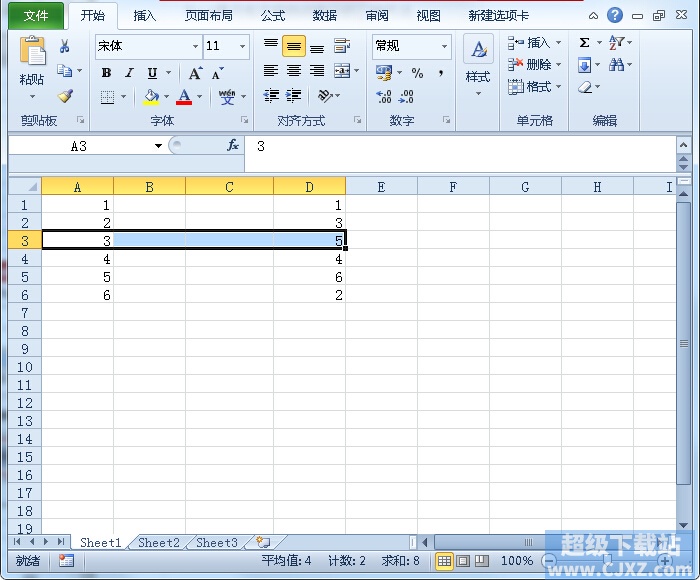Increase decimal places

click(384, 96)
